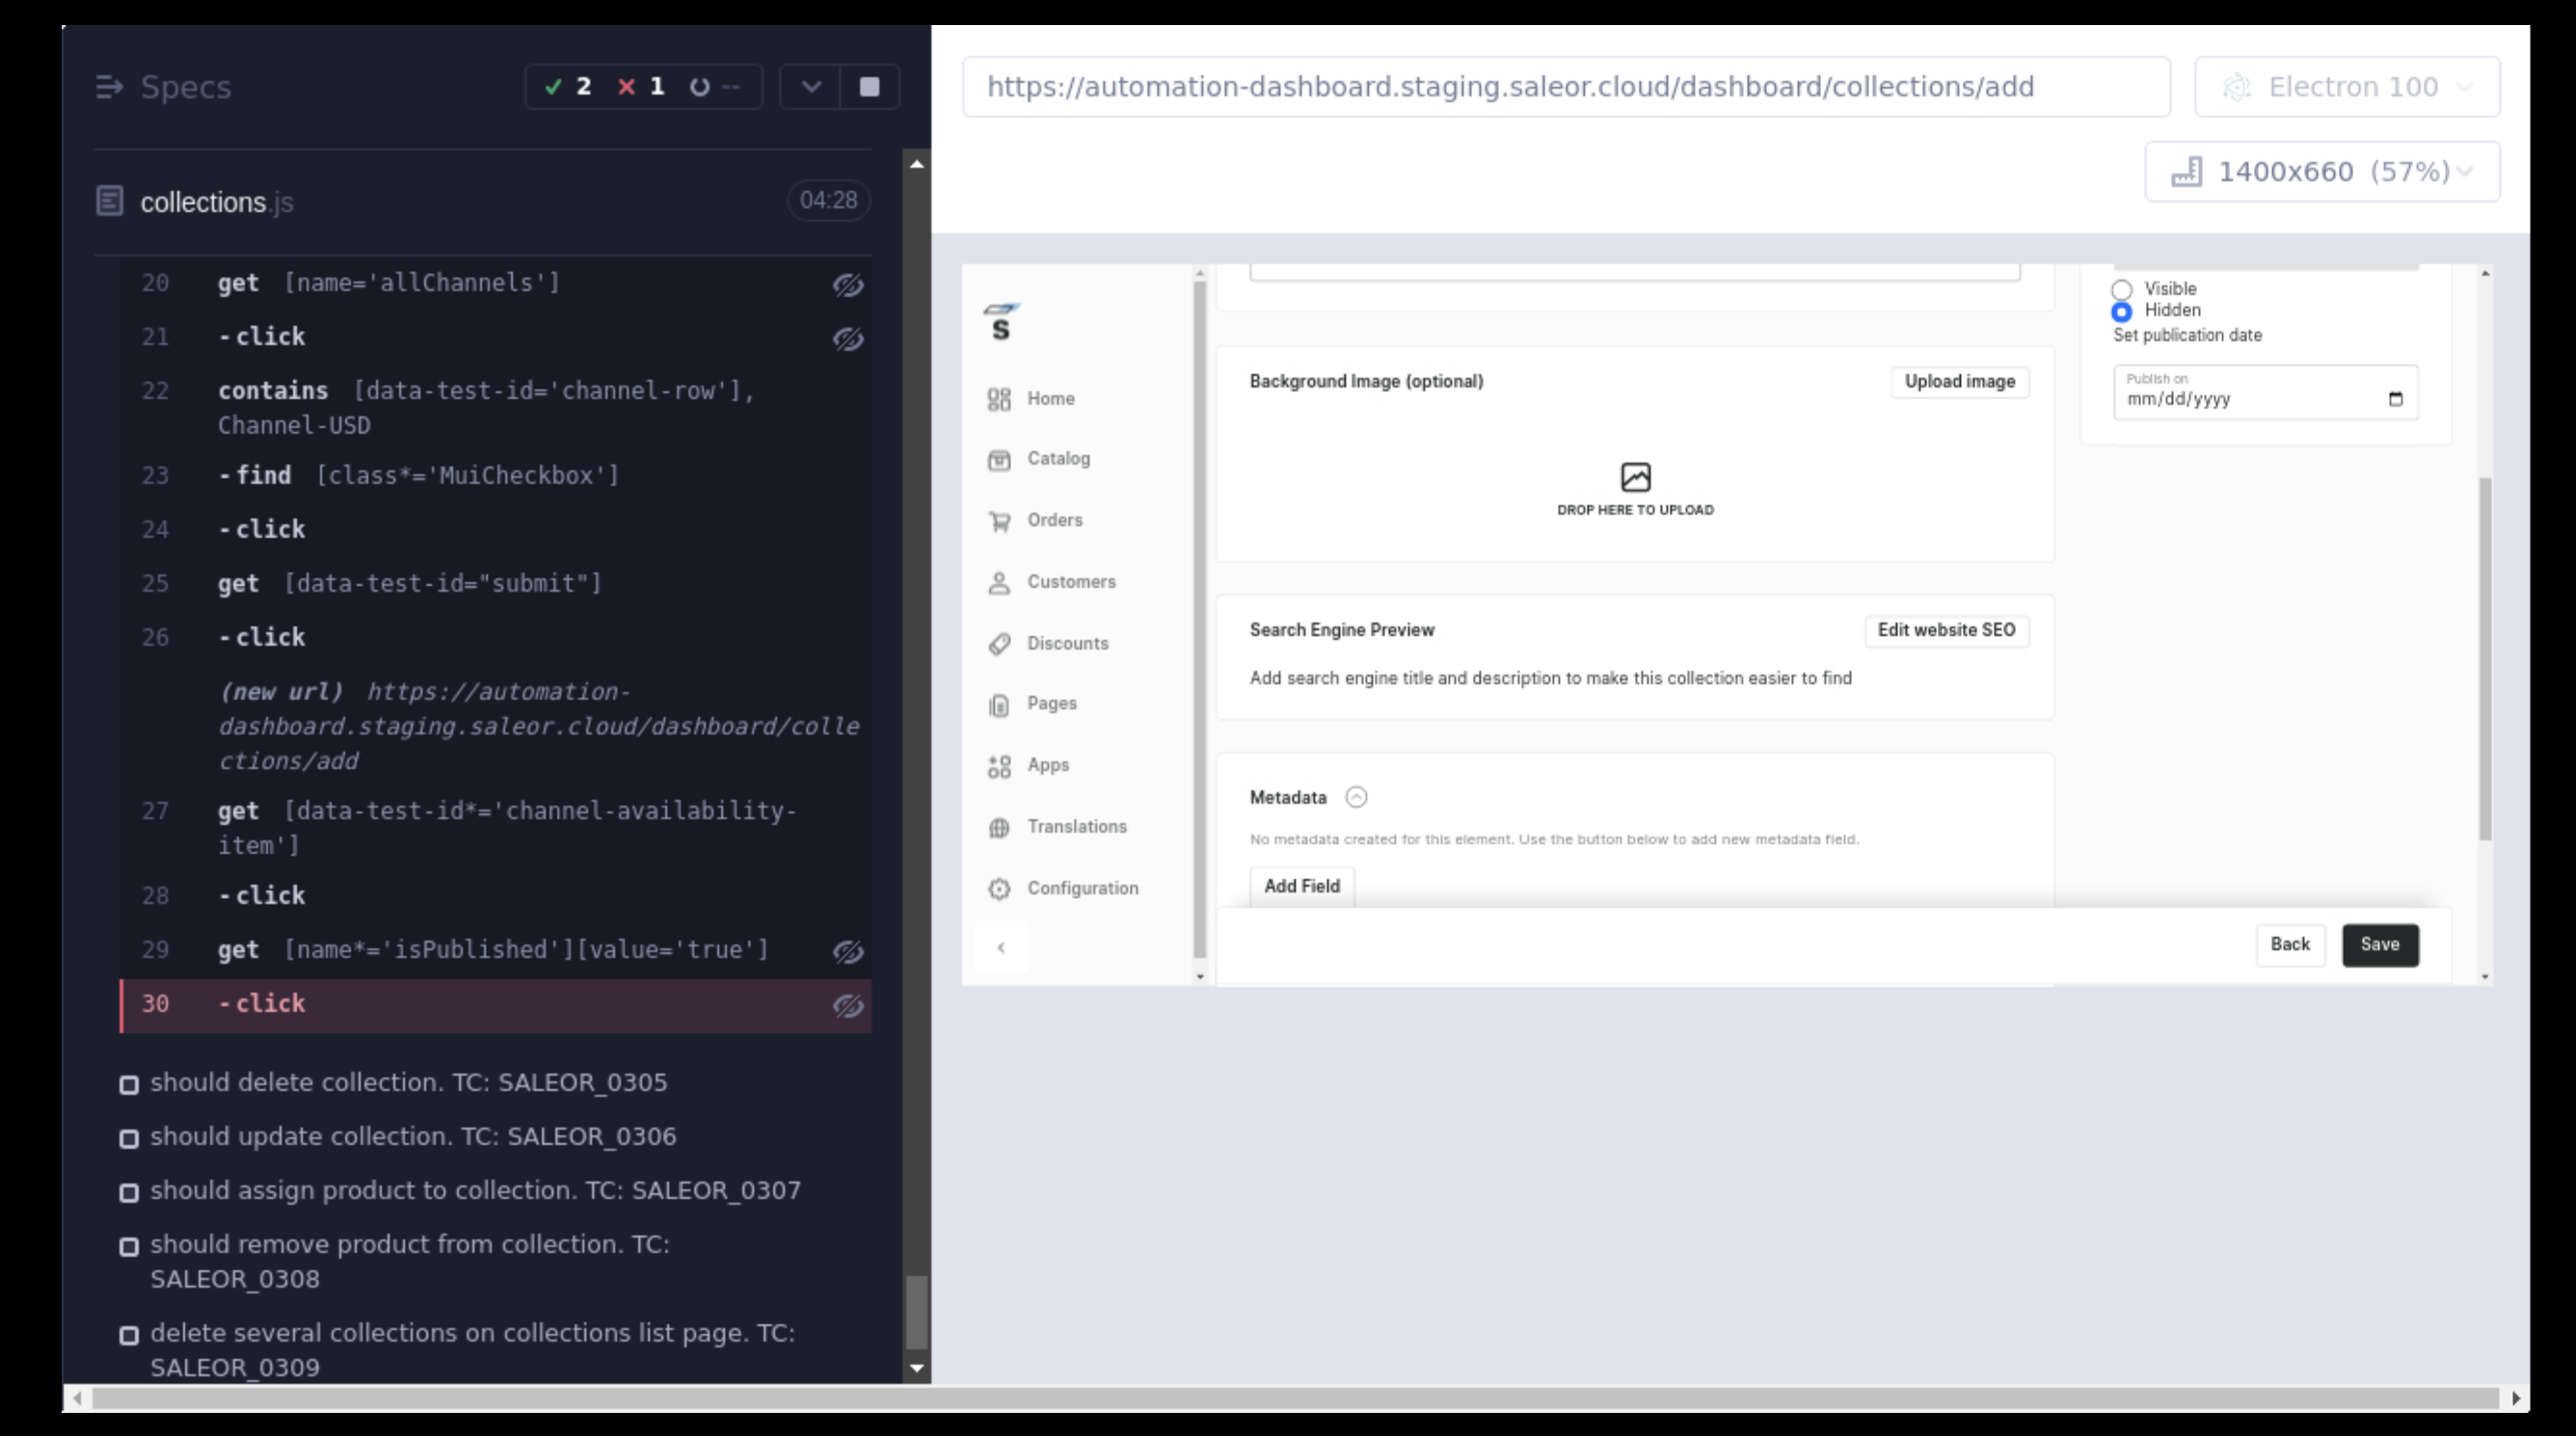The width and height of the screenshot is (2576, 1436).
Task: Expand test should delete collection SALEOR_0305
Action: pos(408,1083)
